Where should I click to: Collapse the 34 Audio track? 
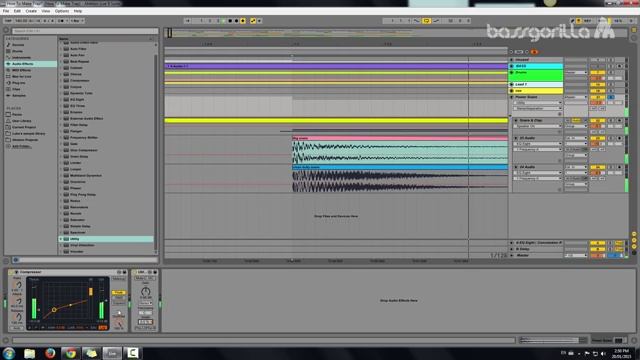pyautogui.click(x=516, y=167)
